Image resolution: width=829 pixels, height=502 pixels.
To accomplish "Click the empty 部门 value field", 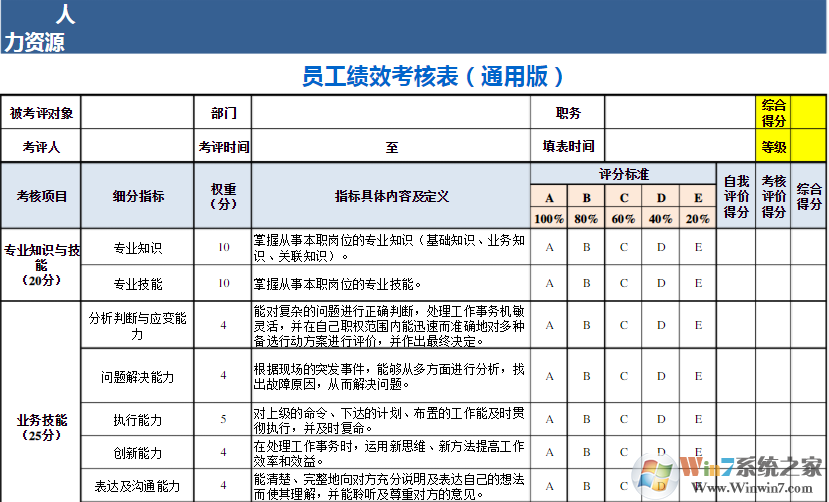I will (x=391, y=113).
